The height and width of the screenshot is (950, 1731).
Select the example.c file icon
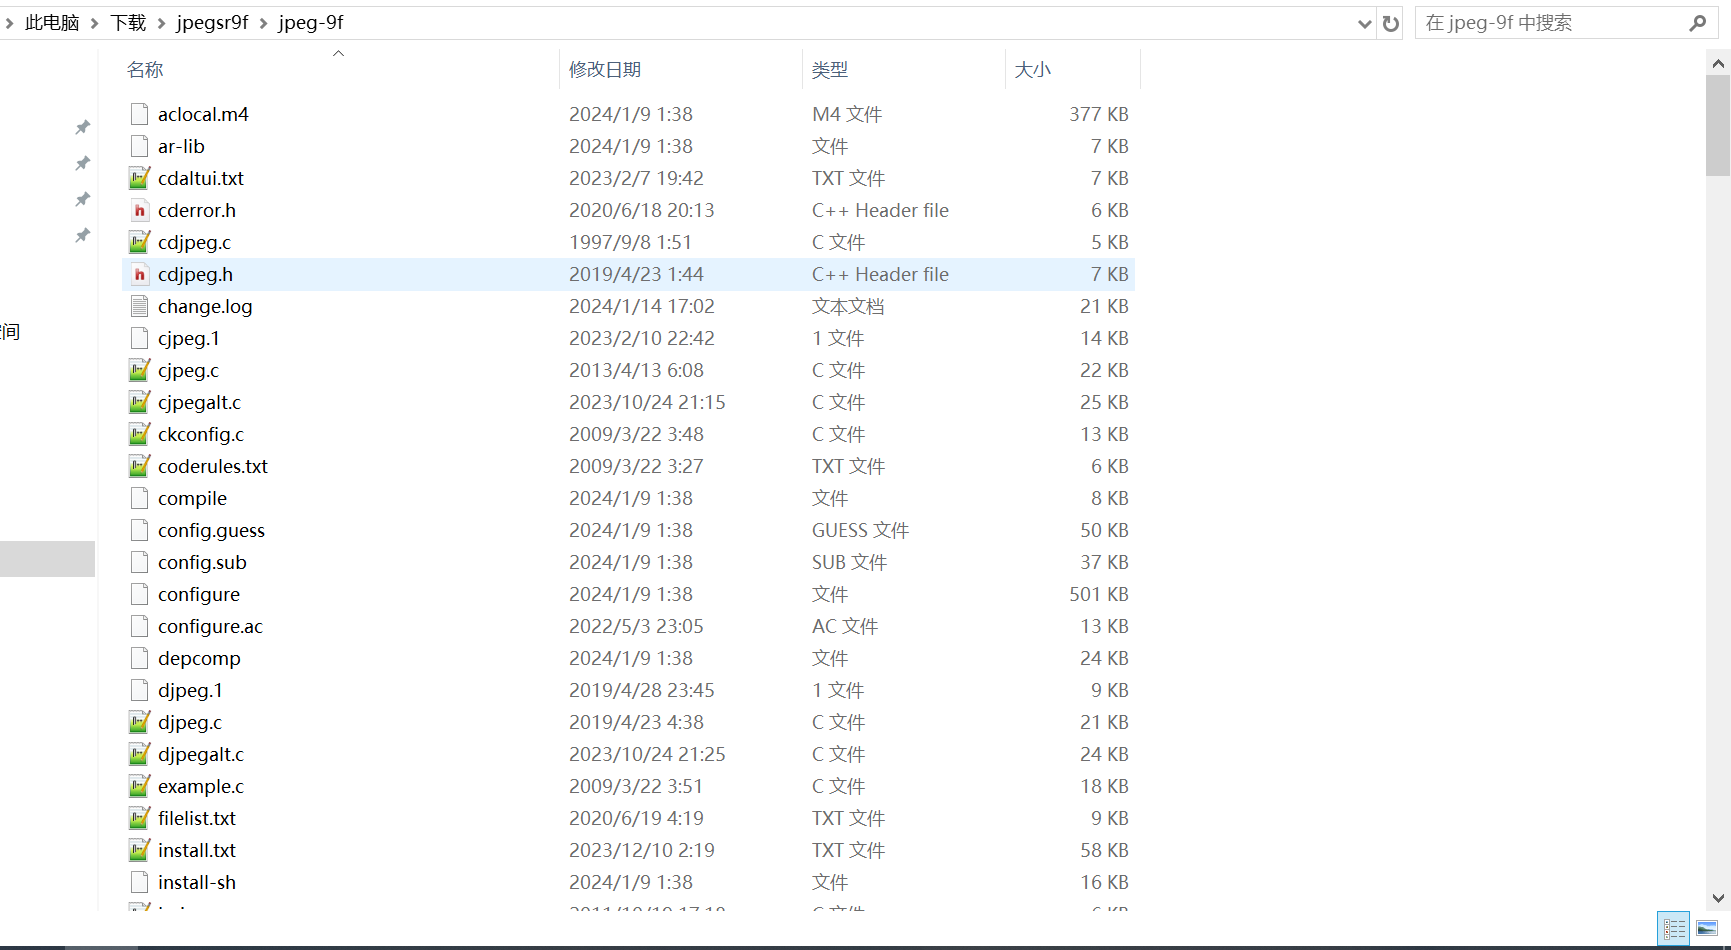coord(140,786)
